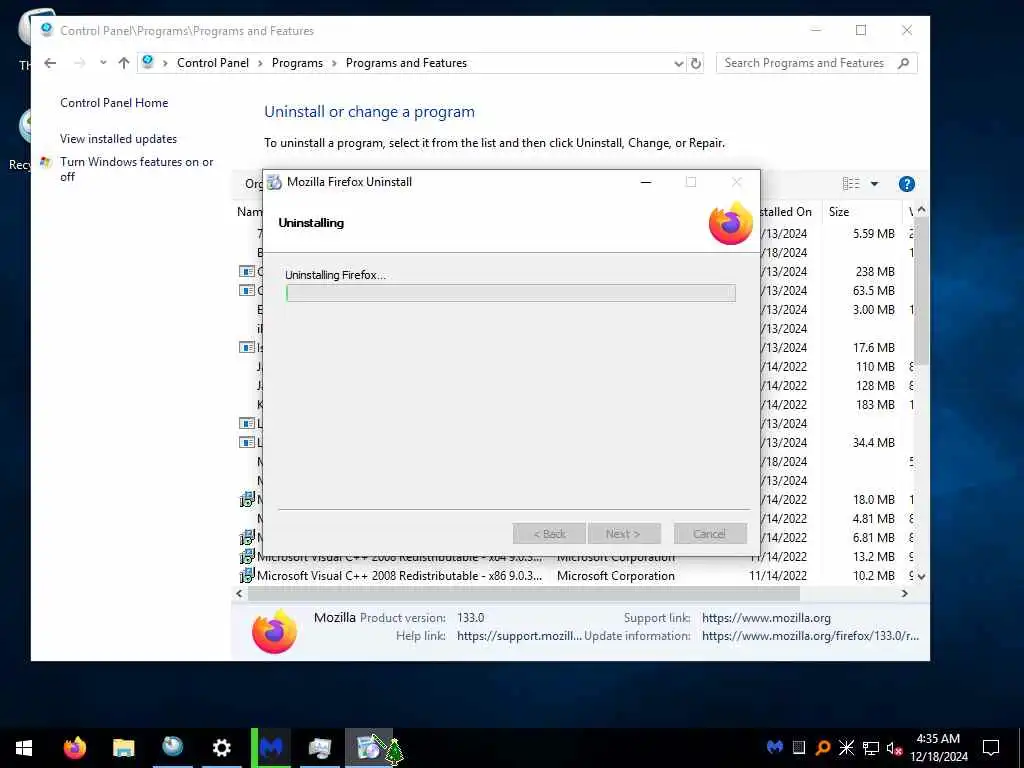The image size is (1024, 768).
Task: Expand the address bar history dropdown
Action: click(x=679, y=63)
